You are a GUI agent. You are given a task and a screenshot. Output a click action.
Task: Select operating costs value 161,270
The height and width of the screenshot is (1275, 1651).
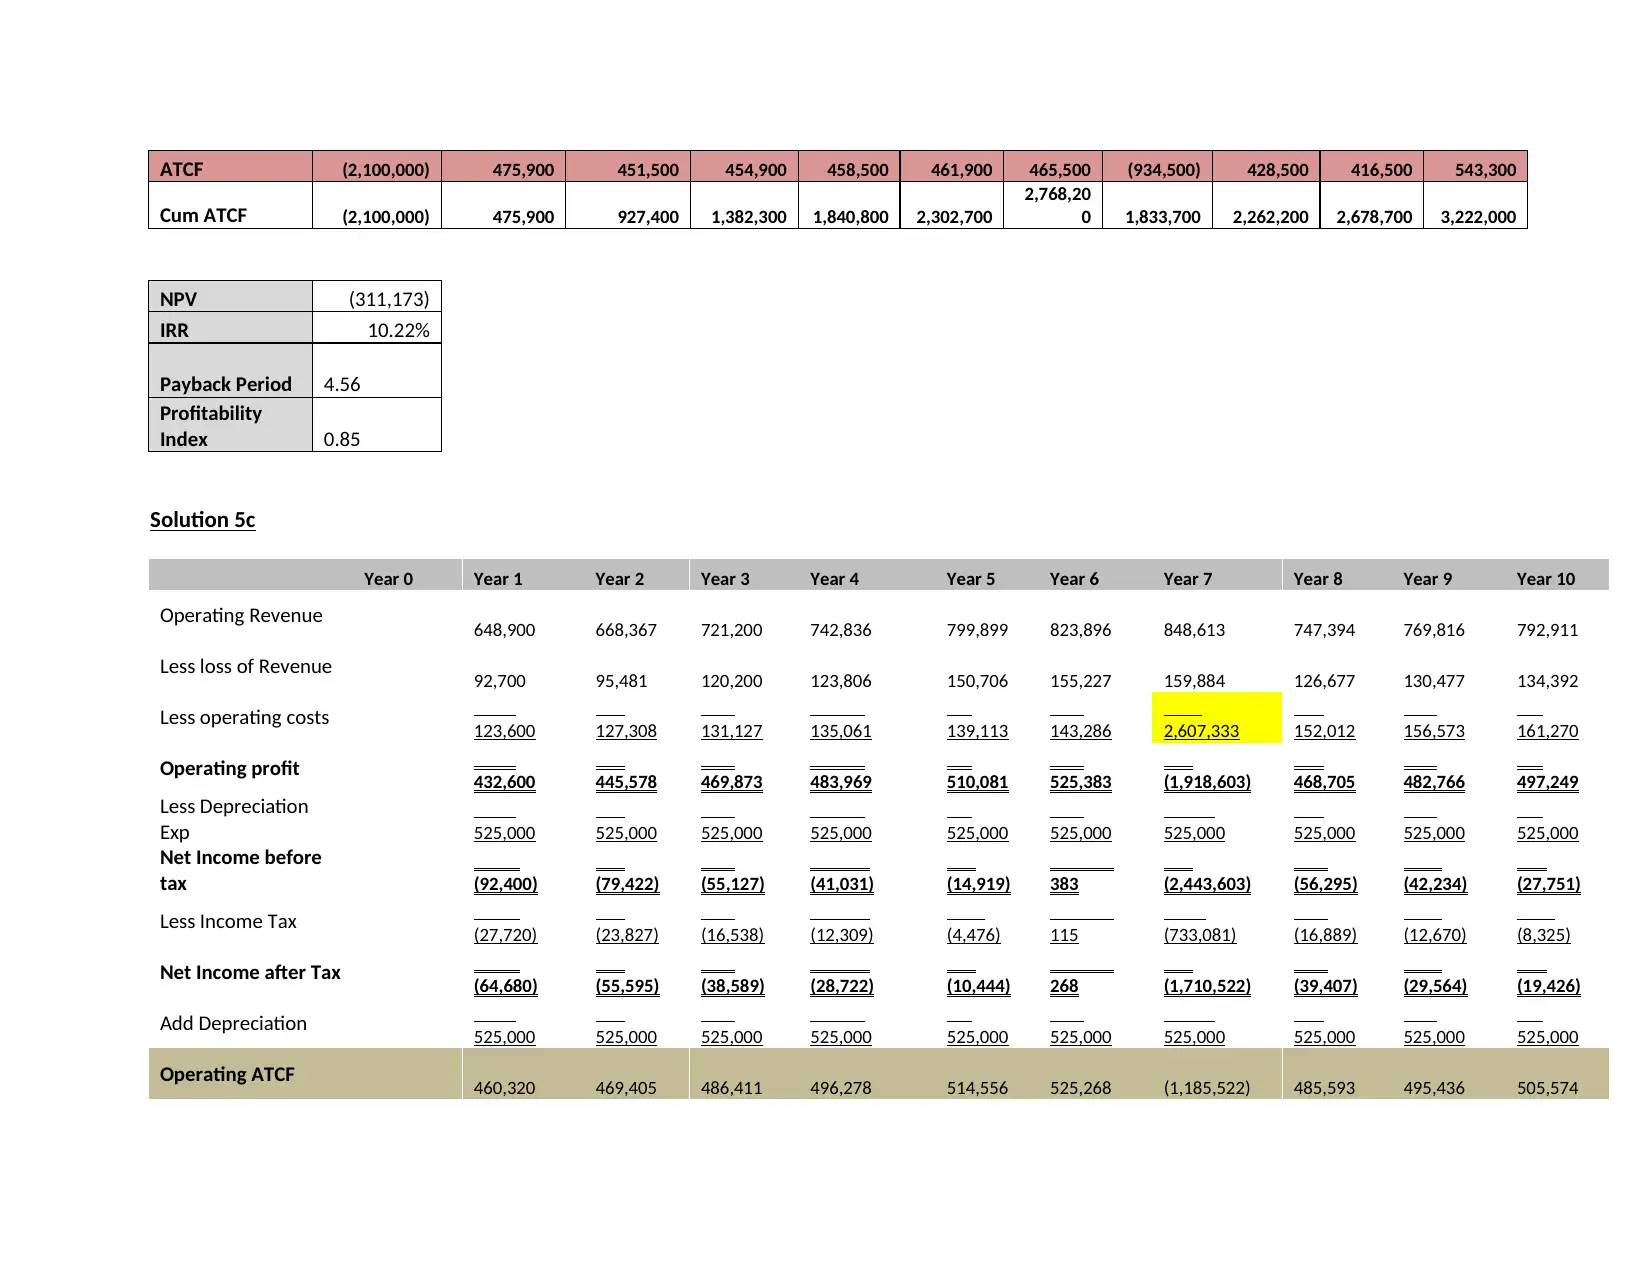click(1547, 731)
